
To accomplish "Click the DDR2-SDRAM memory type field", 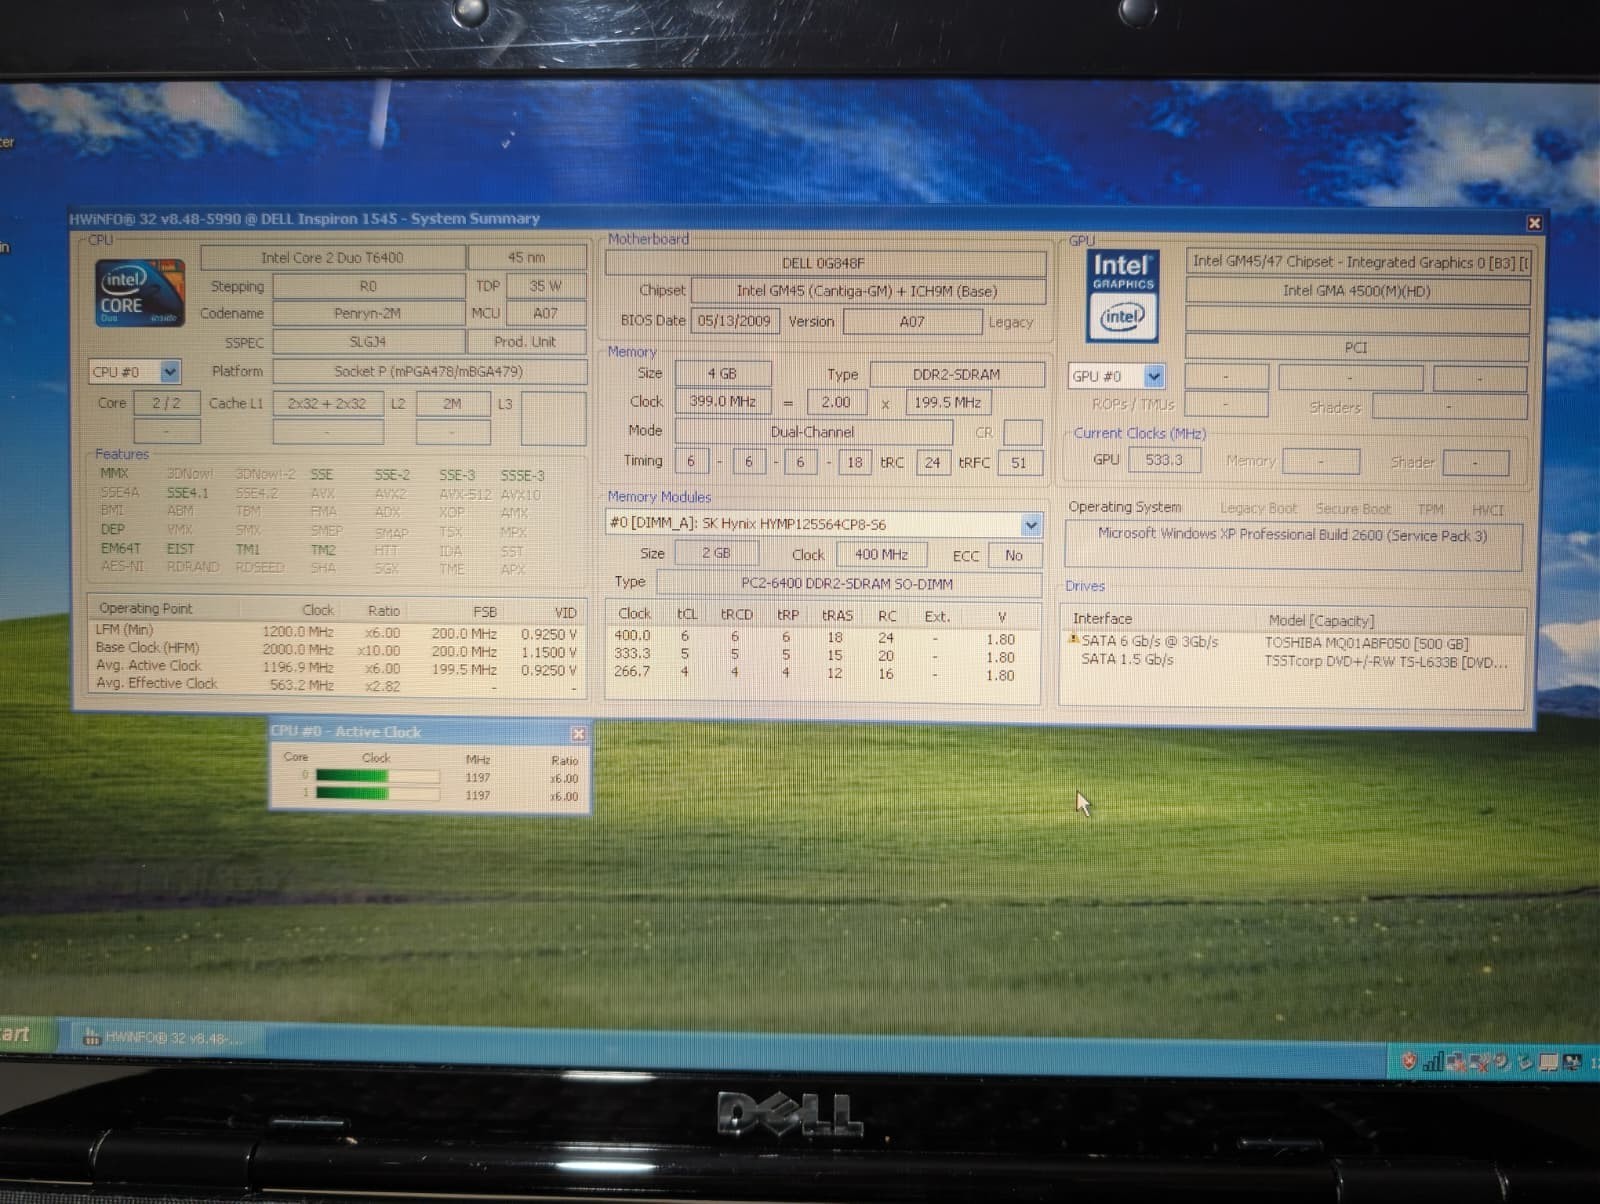I will 957,374.
